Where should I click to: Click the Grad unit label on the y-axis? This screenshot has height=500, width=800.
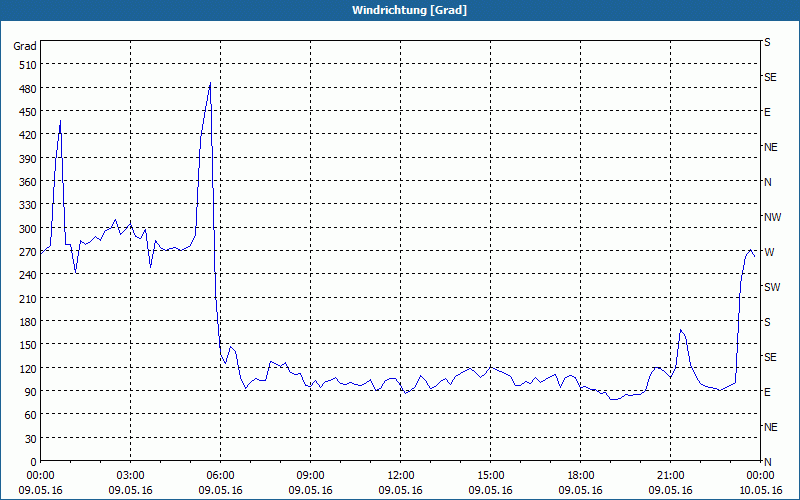point(25,46)
